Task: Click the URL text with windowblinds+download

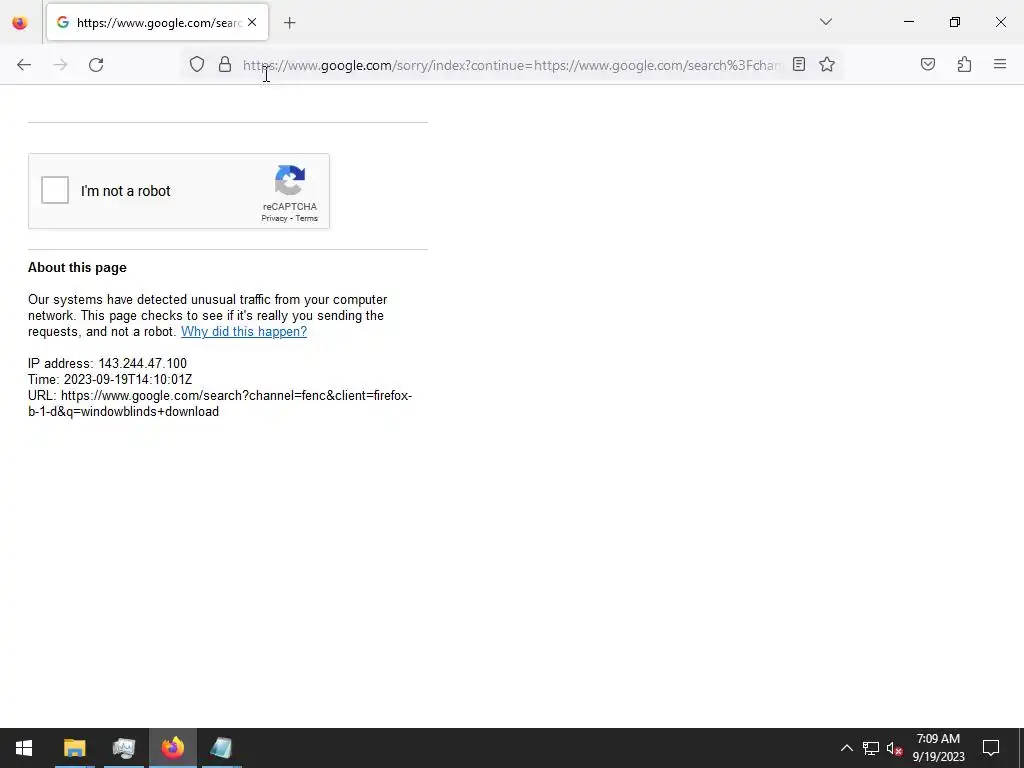Action: point(220,404)
